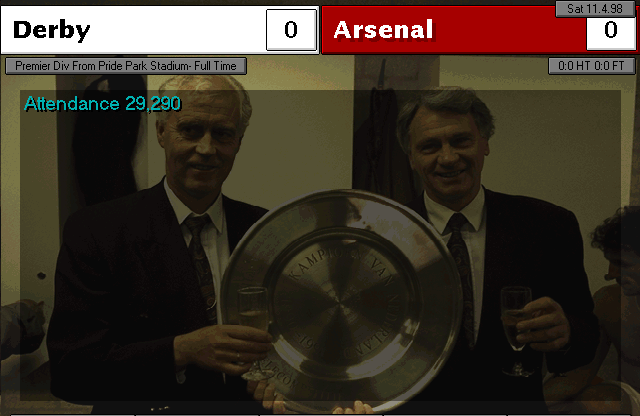Click the 0:0 HT 0:0 FT button

tap(591, 66)
